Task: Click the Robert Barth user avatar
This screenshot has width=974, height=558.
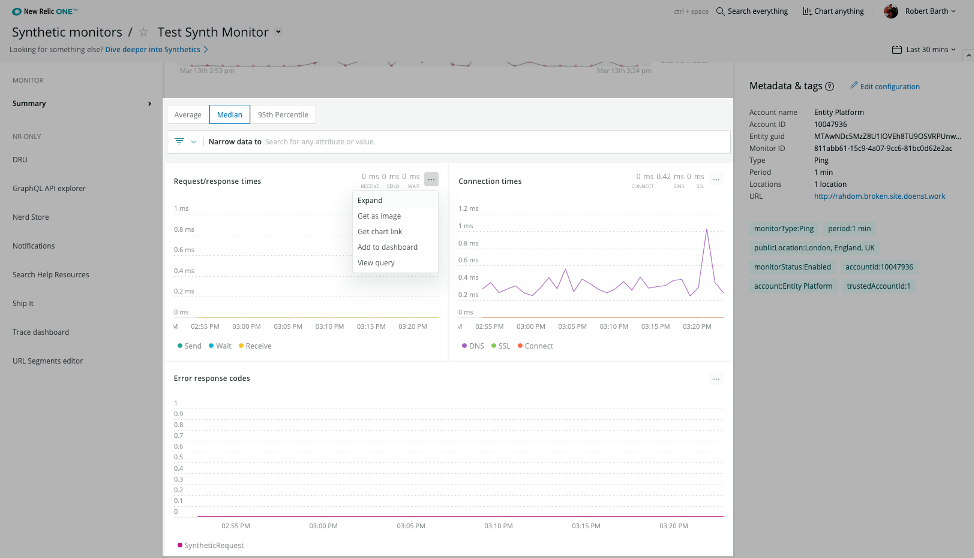Action: 891,11
